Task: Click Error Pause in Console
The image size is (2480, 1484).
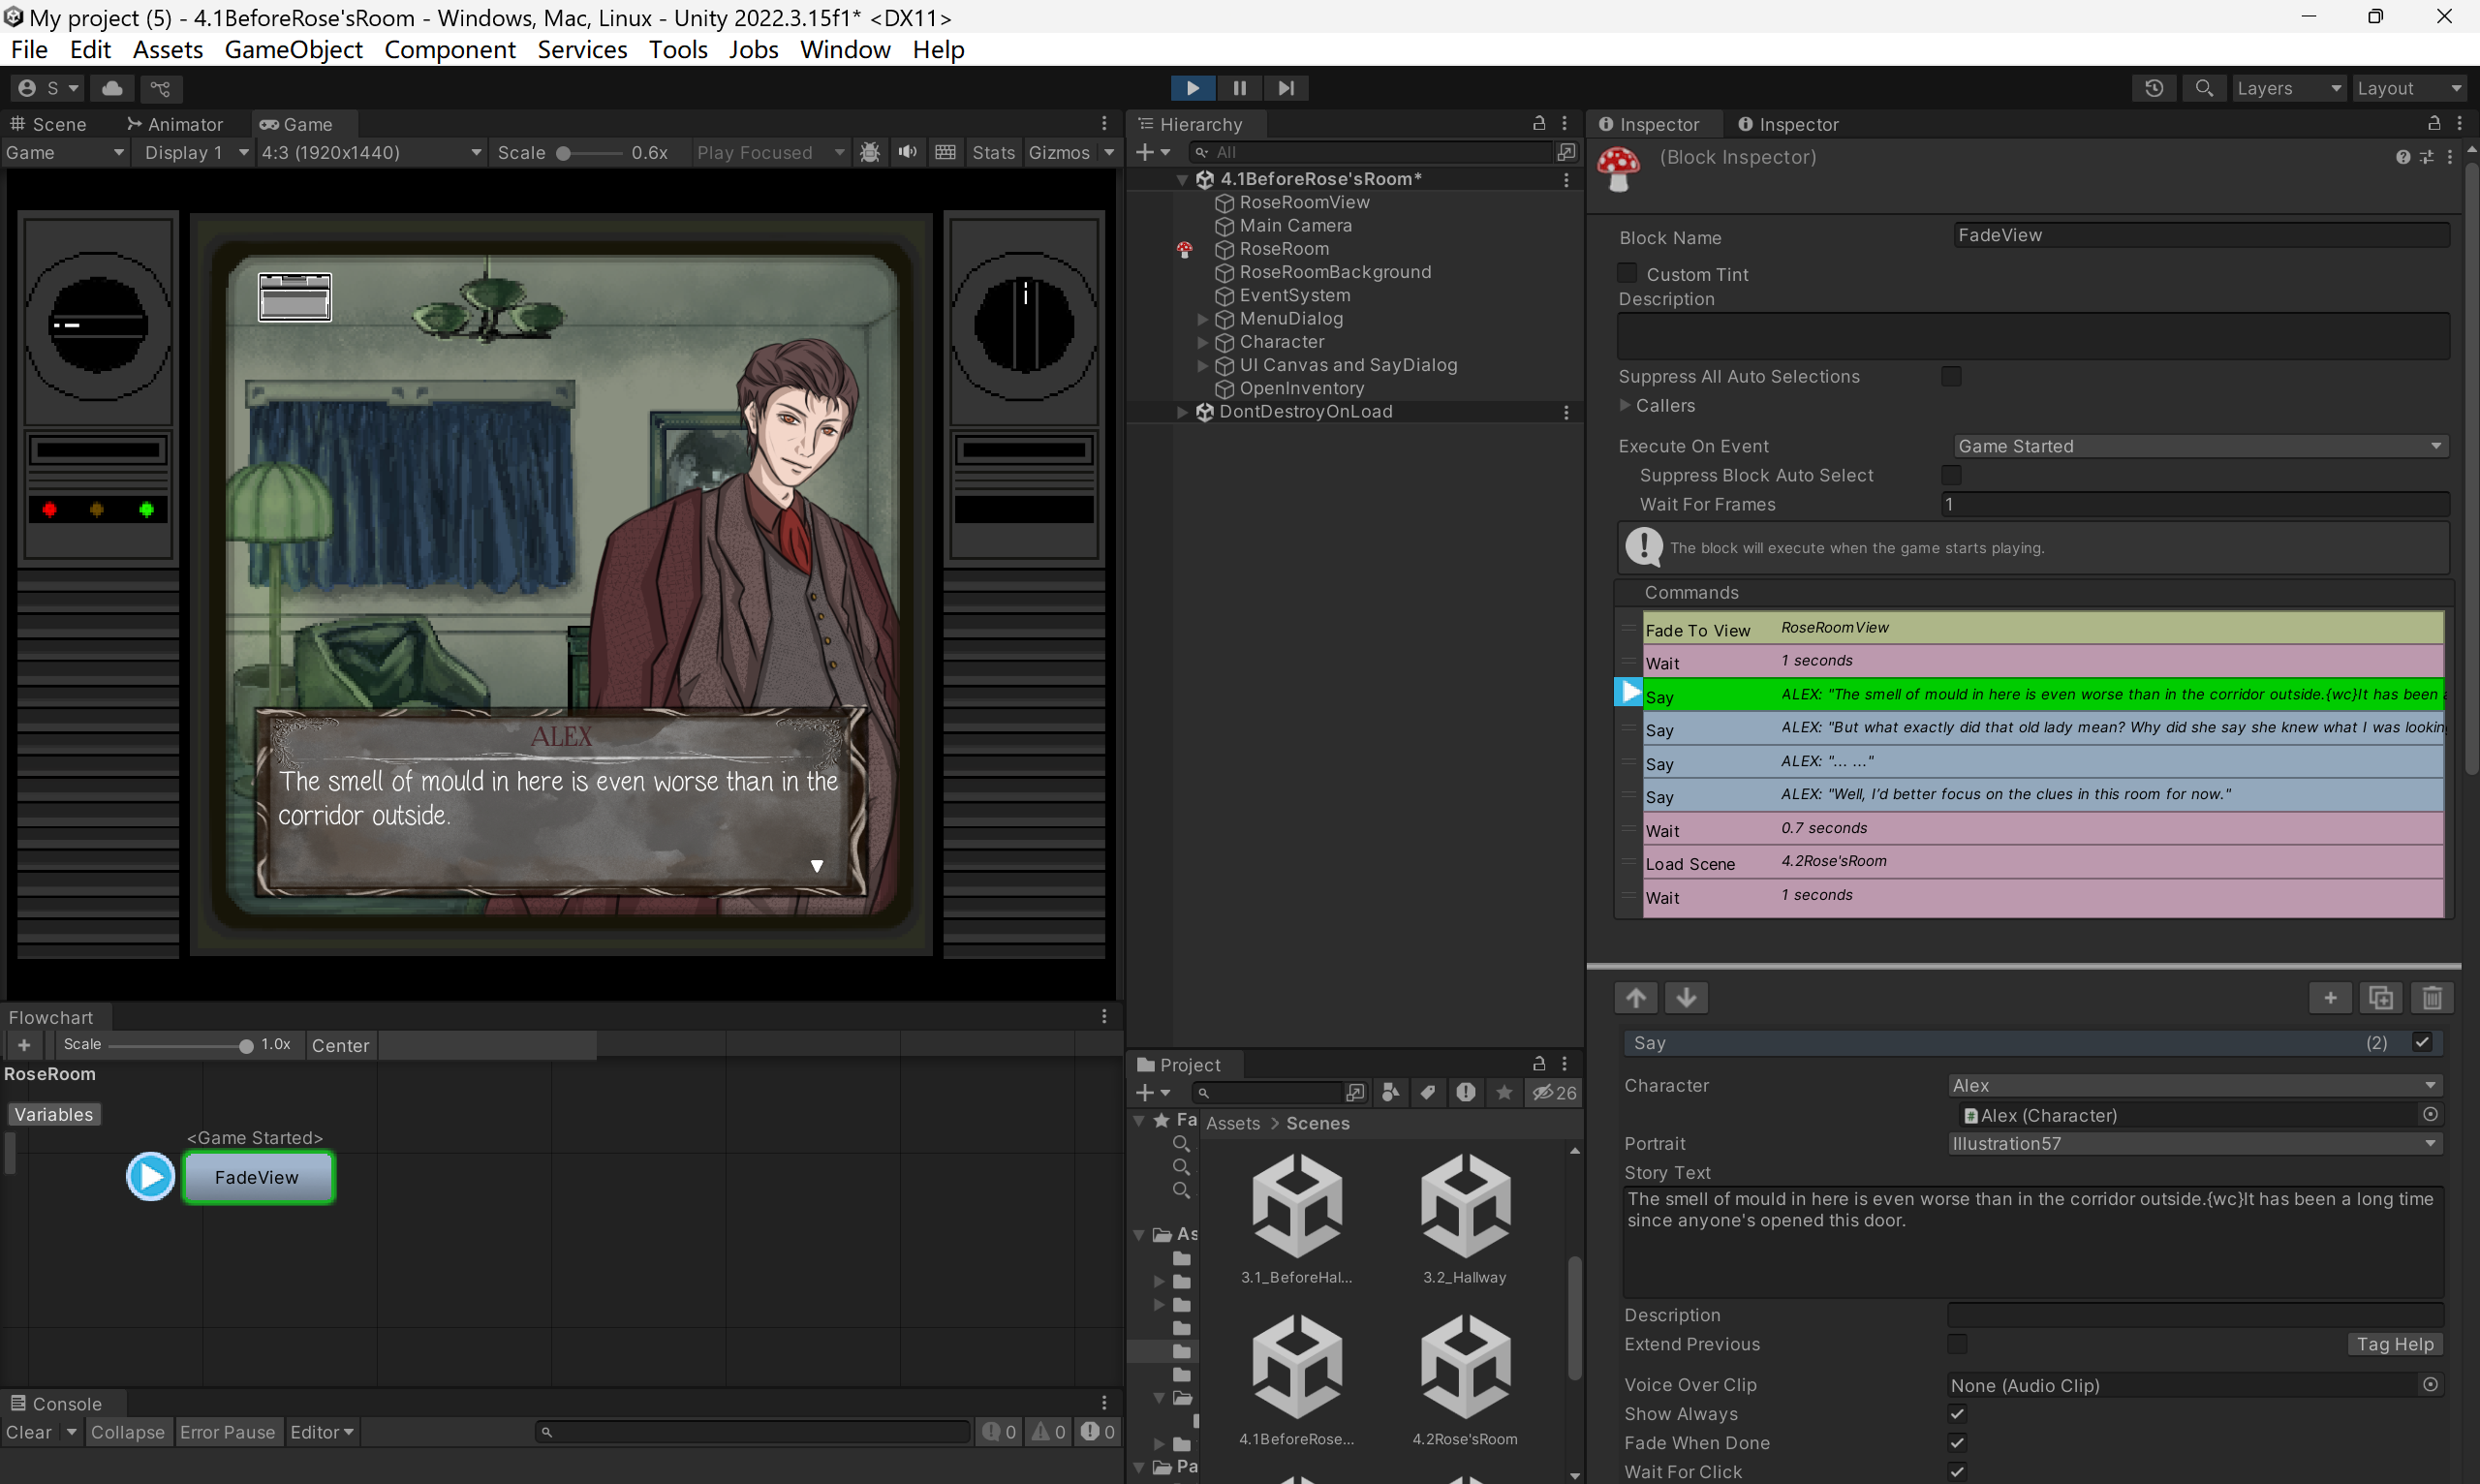Action: click(x=227, y=1432)
